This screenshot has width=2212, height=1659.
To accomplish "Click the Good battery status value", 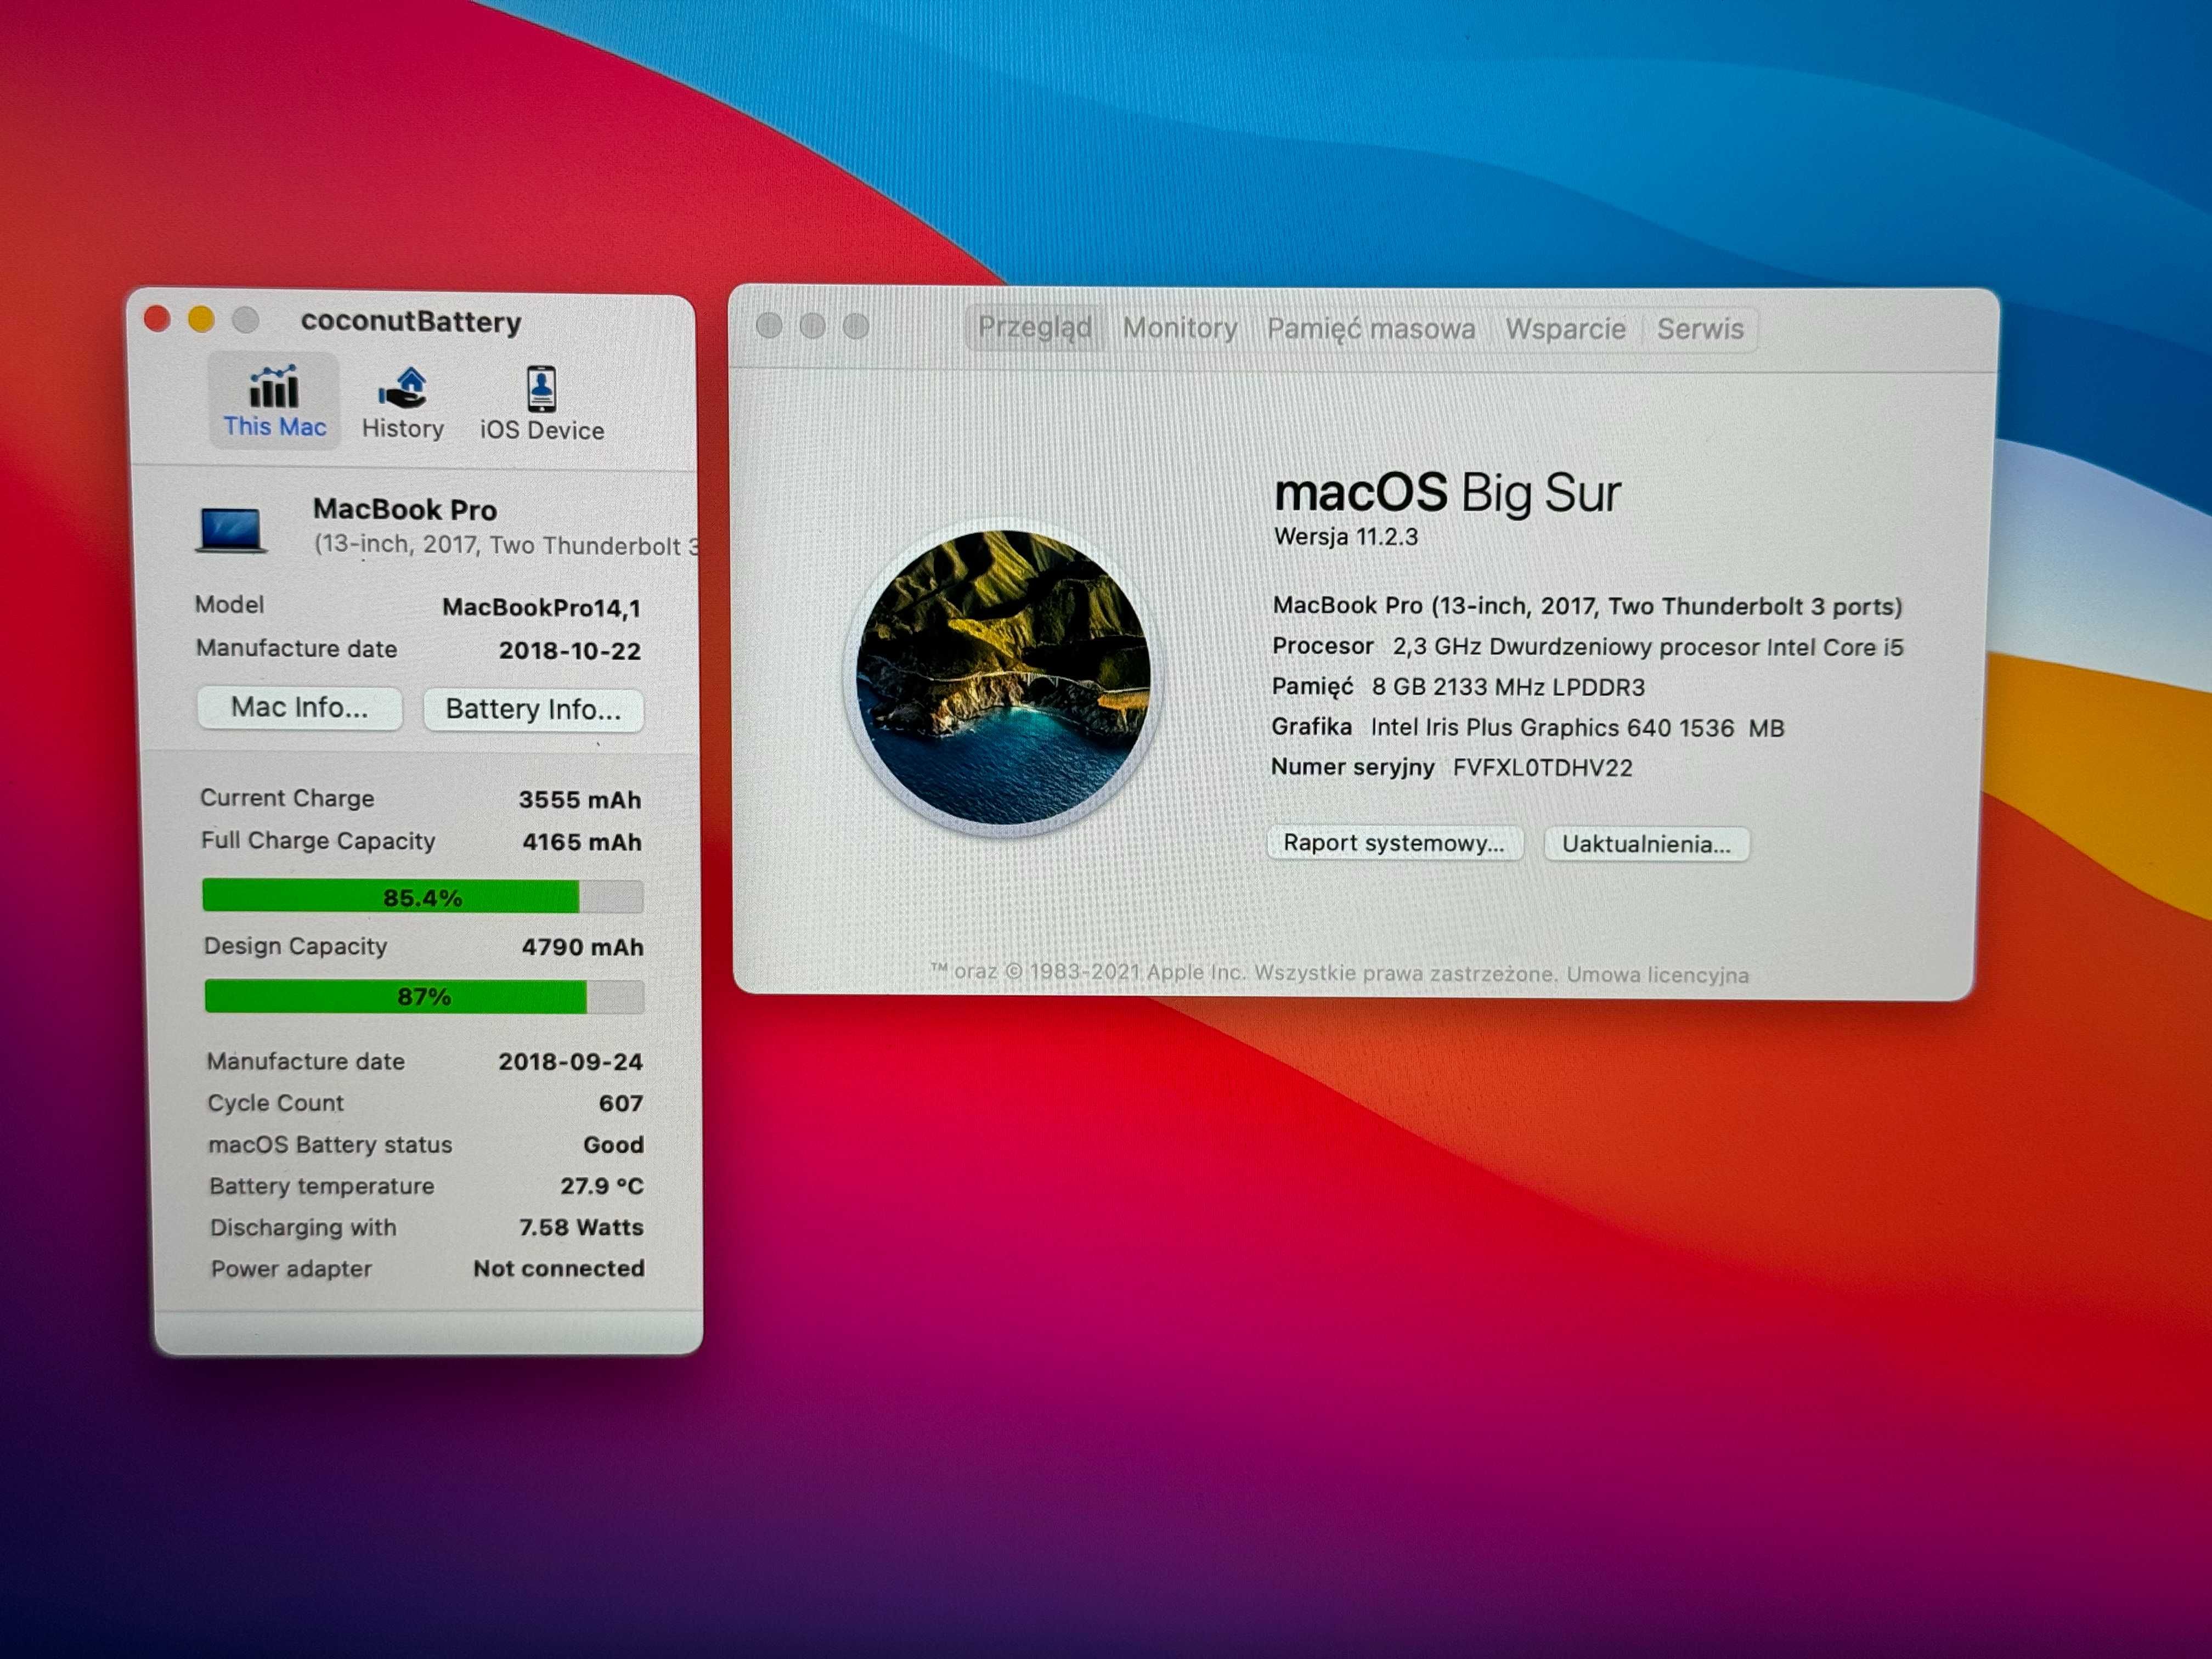I will click(x=613, y=1144).
